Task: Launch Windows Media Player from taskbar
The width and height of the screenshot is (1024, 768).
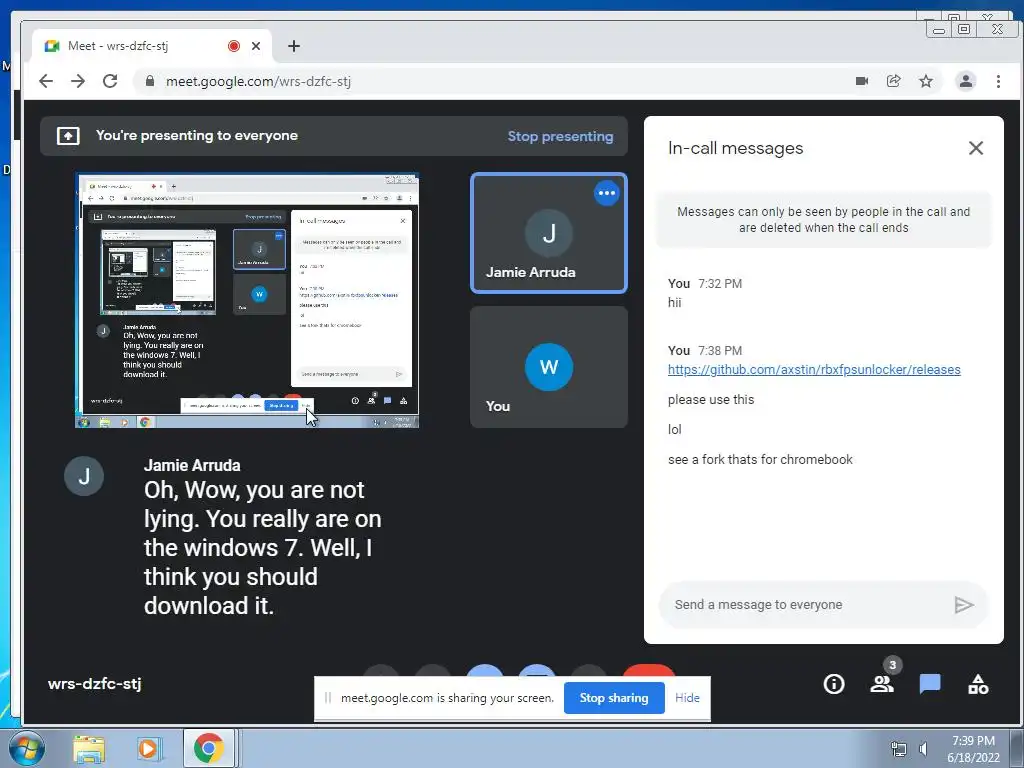Action: click(x=148, y=748)
